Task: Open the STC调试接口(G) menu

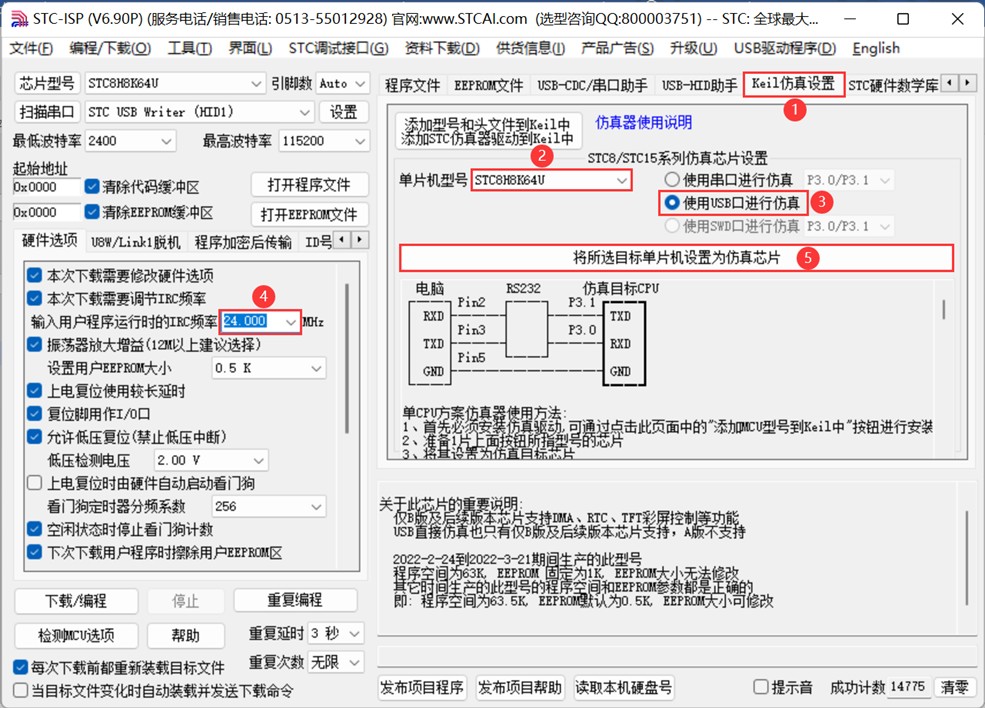Action: [338, 48]
